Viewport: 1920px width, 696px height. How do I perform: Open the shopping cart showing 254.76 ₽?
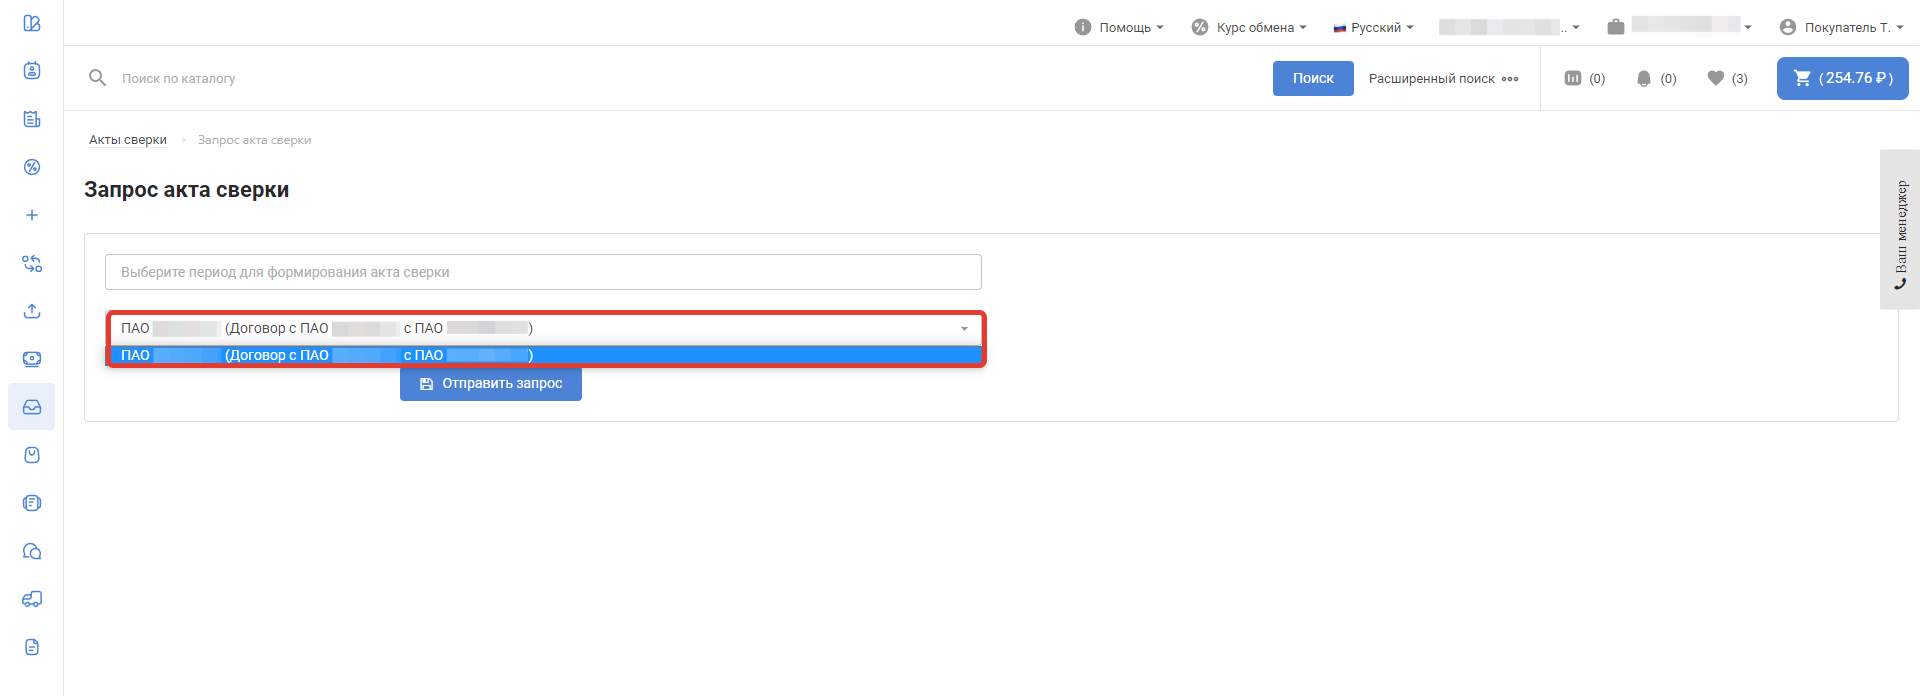pos(1842,78)
